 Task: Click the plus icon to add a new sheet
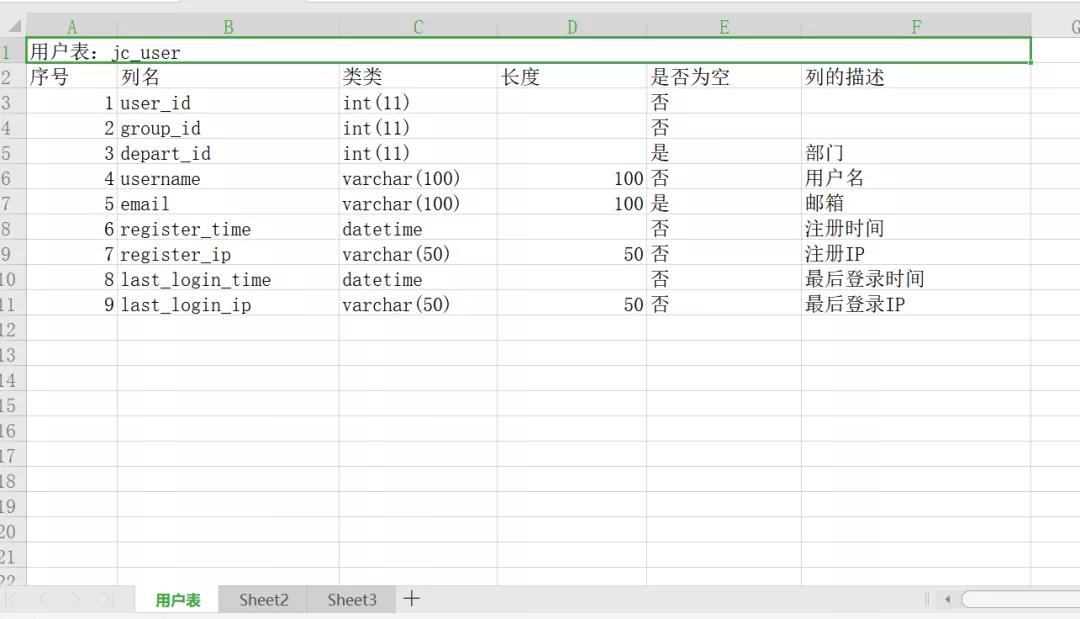pyautogui.click(x=411, y=599)
